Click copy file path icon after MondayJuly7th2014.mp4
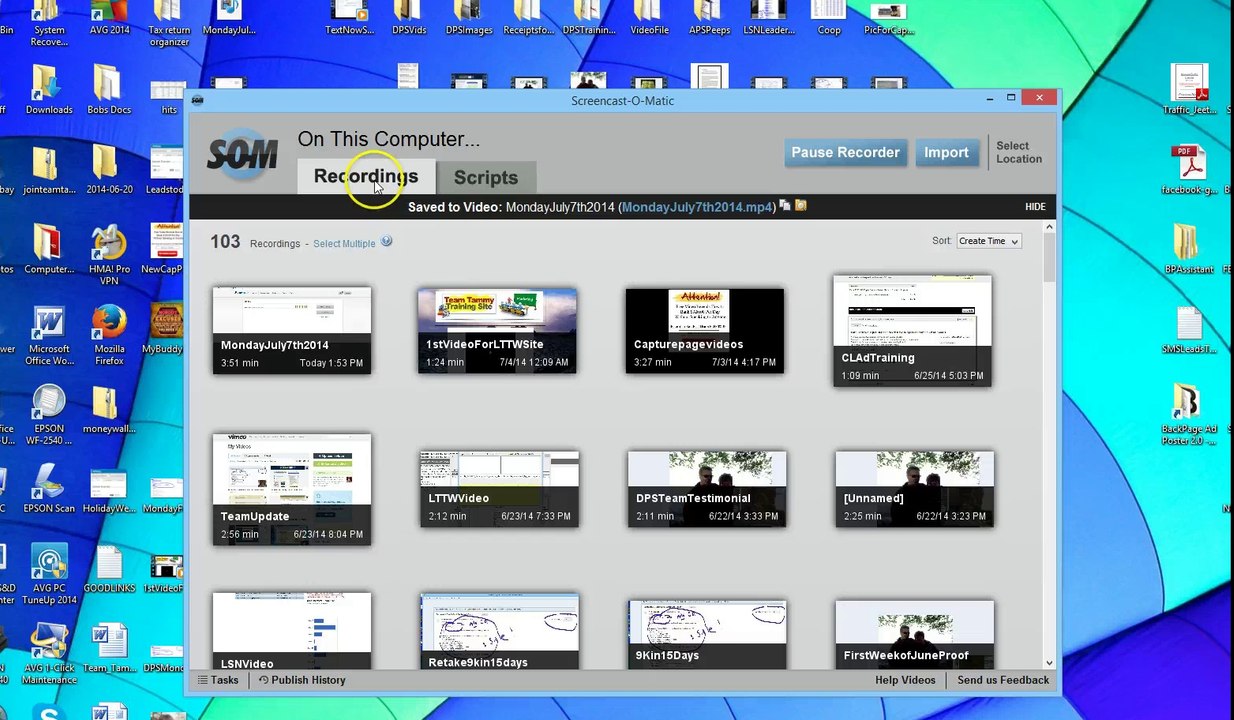 tap(785, 205)
